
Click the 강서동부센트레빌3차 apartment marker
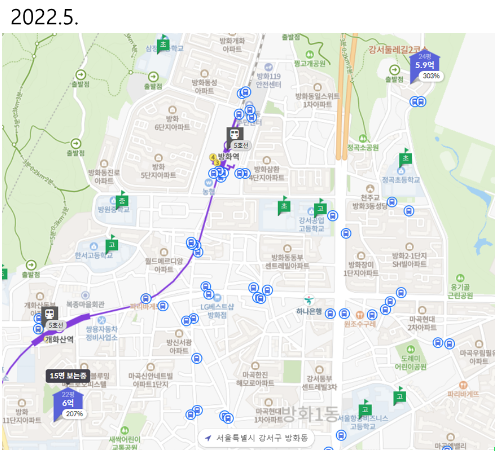pos(319,369)
